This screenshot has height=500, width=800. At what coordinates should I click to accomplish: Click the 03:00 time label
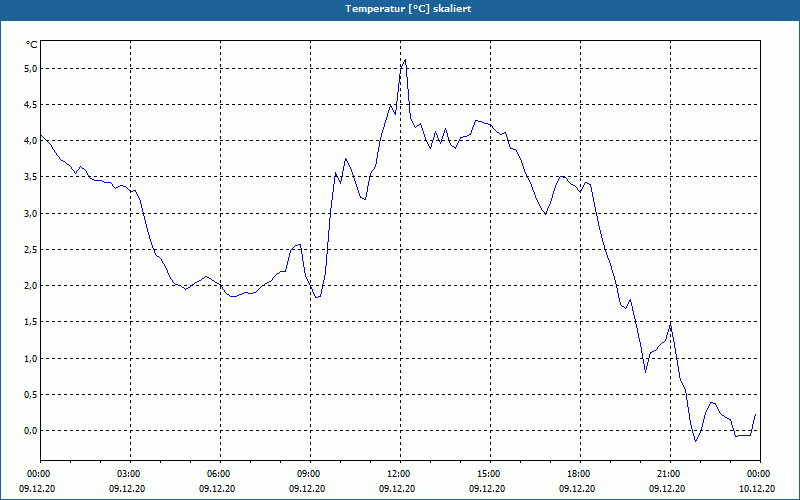click(131, 474)
